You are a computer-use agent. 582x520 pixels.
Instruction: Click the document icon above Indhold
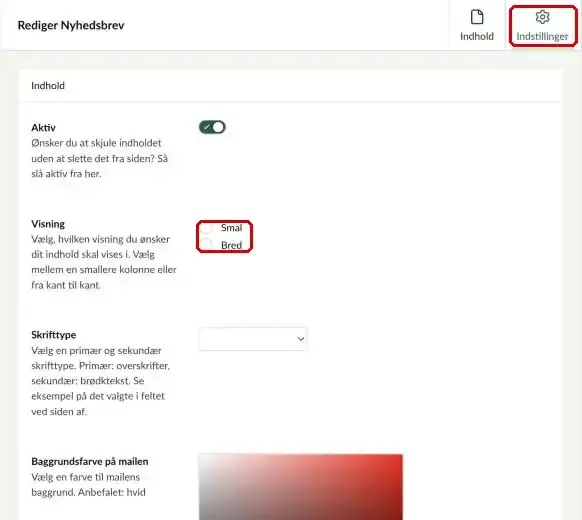click(477, 17)
